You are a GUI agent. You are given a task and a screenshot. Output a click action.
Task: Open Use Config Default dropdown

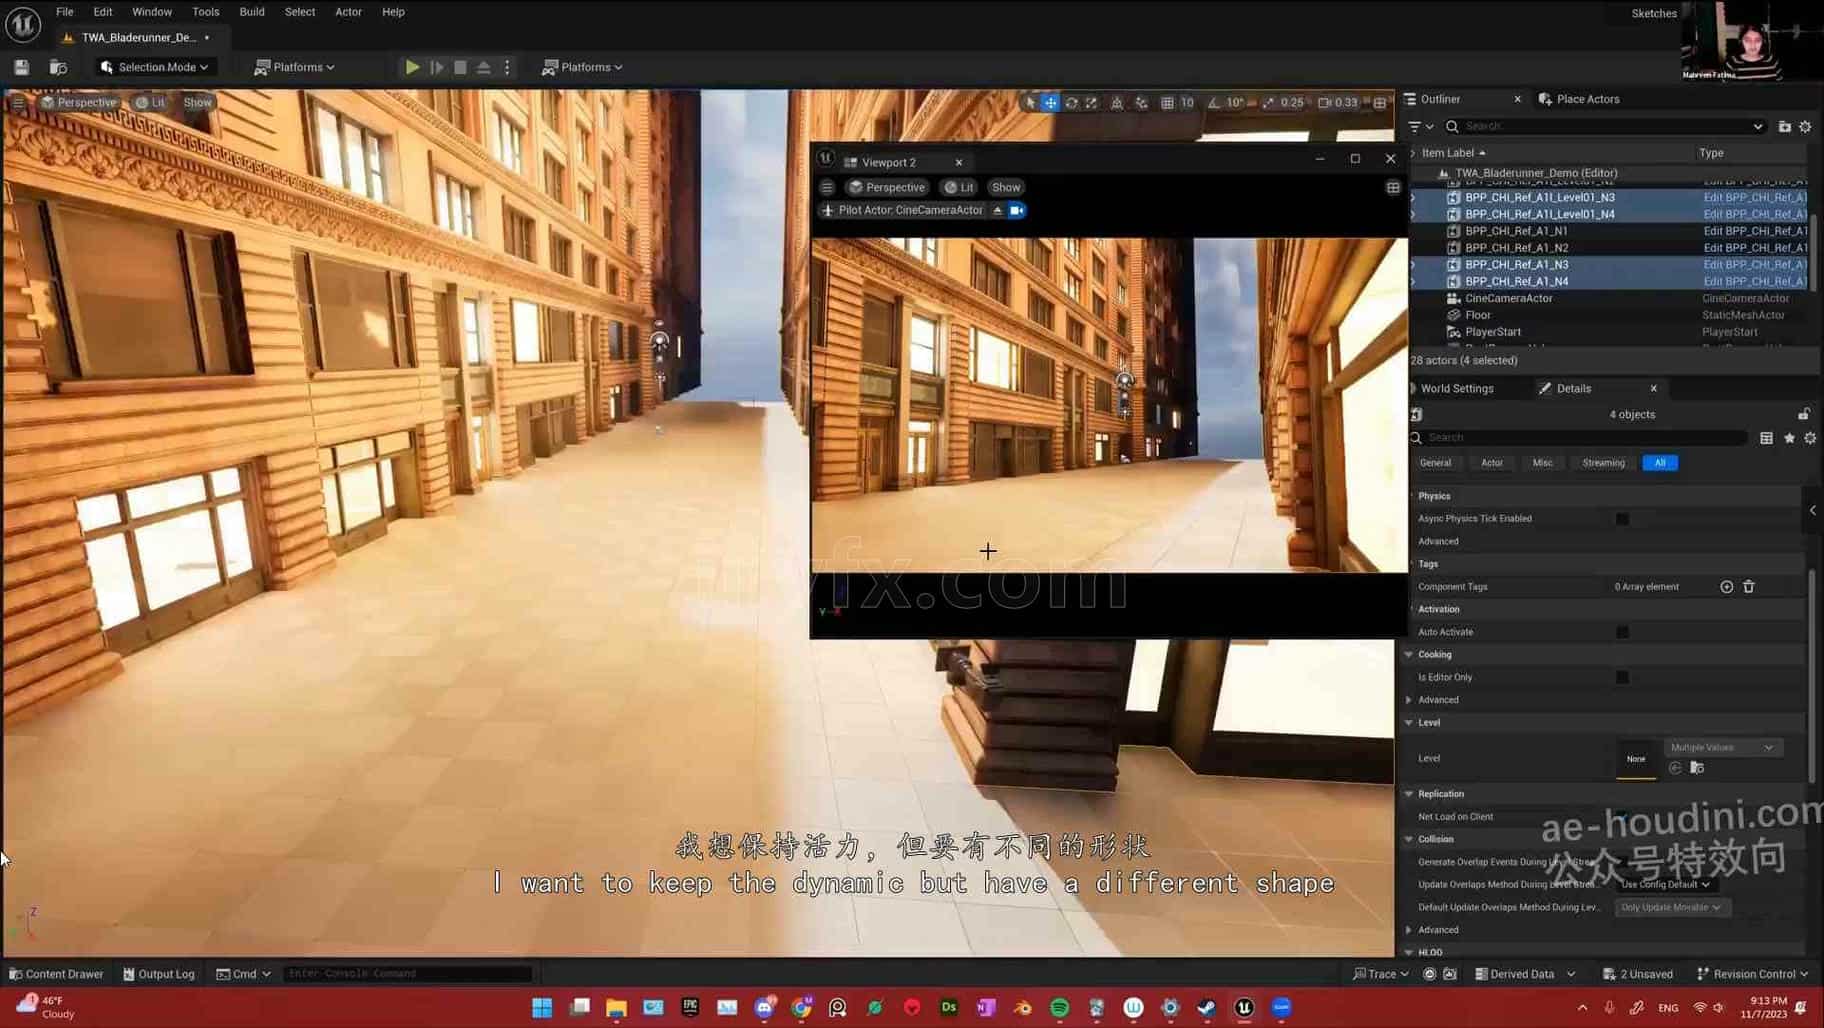(x=1665, y=884)
